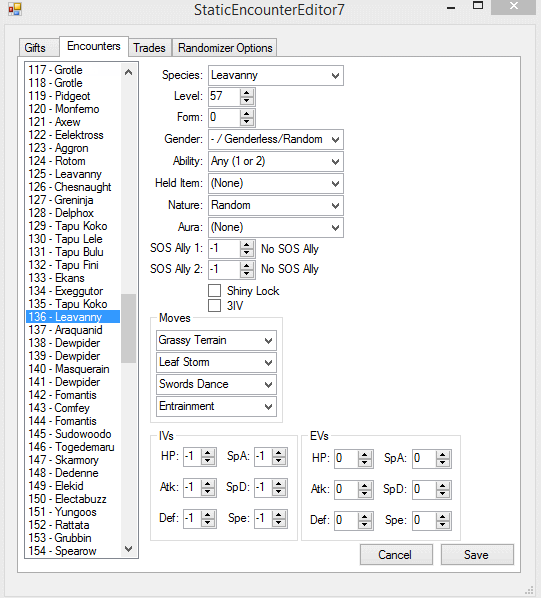541x598 pixels.
Task: Expand the Held Item dropdown
Action: [276, 183]
